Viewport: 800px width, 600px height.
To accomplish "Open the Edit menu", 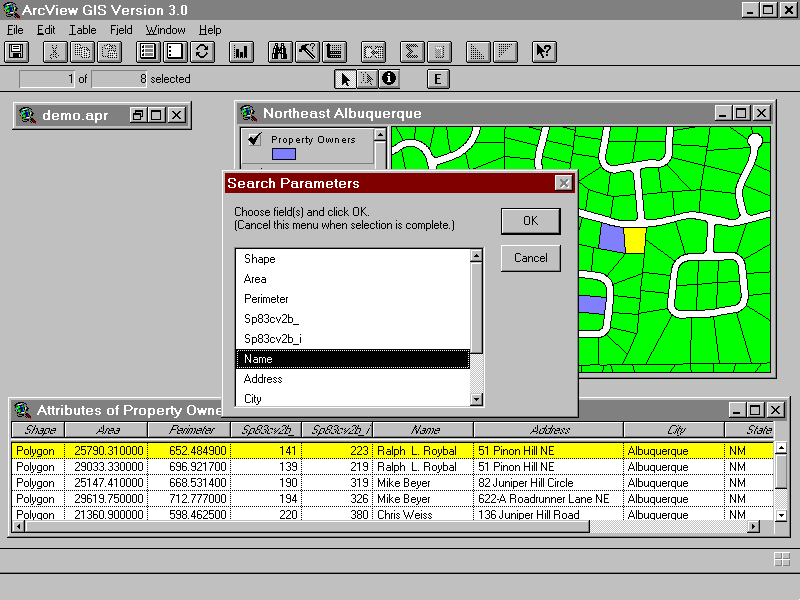I will (x=46, y=30).
